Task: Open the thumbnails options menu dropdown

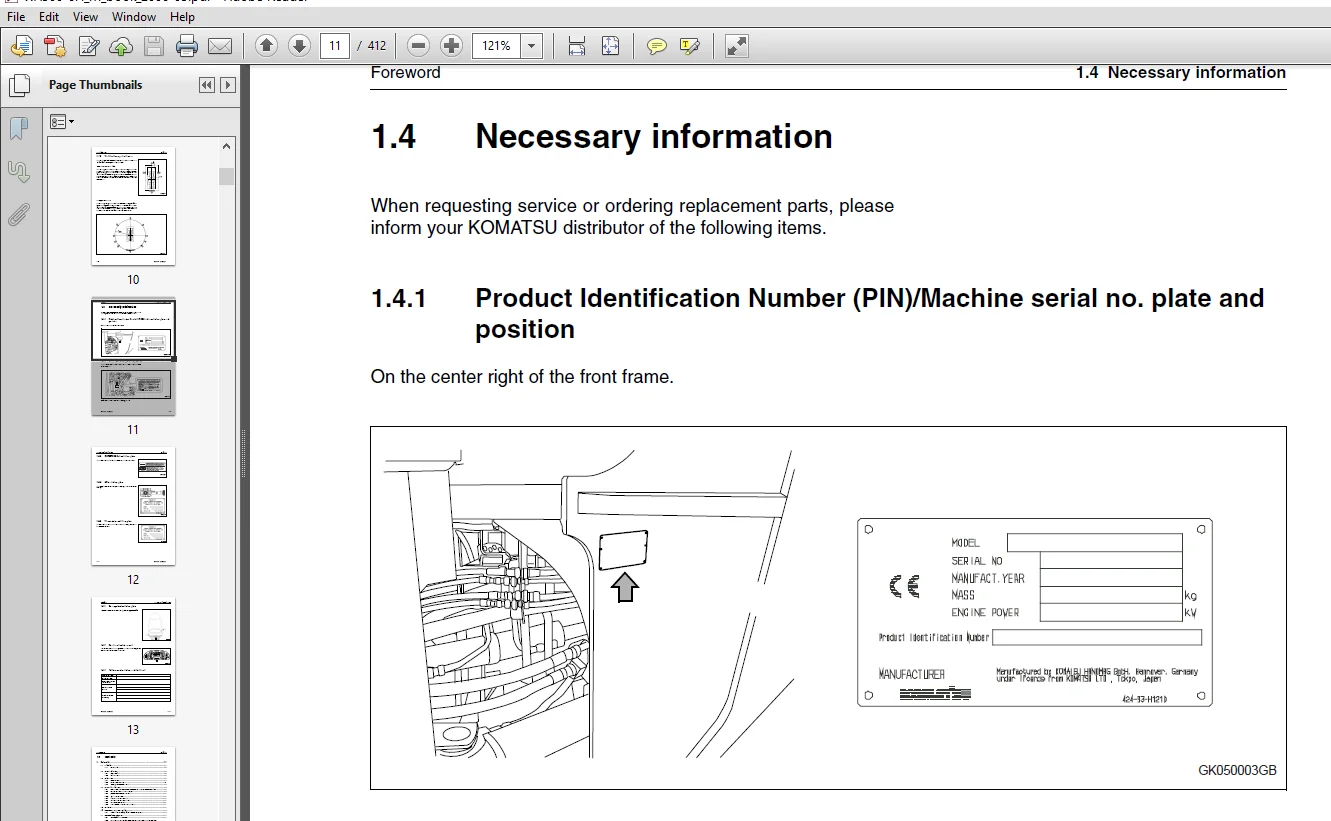Action: [62, 121]
